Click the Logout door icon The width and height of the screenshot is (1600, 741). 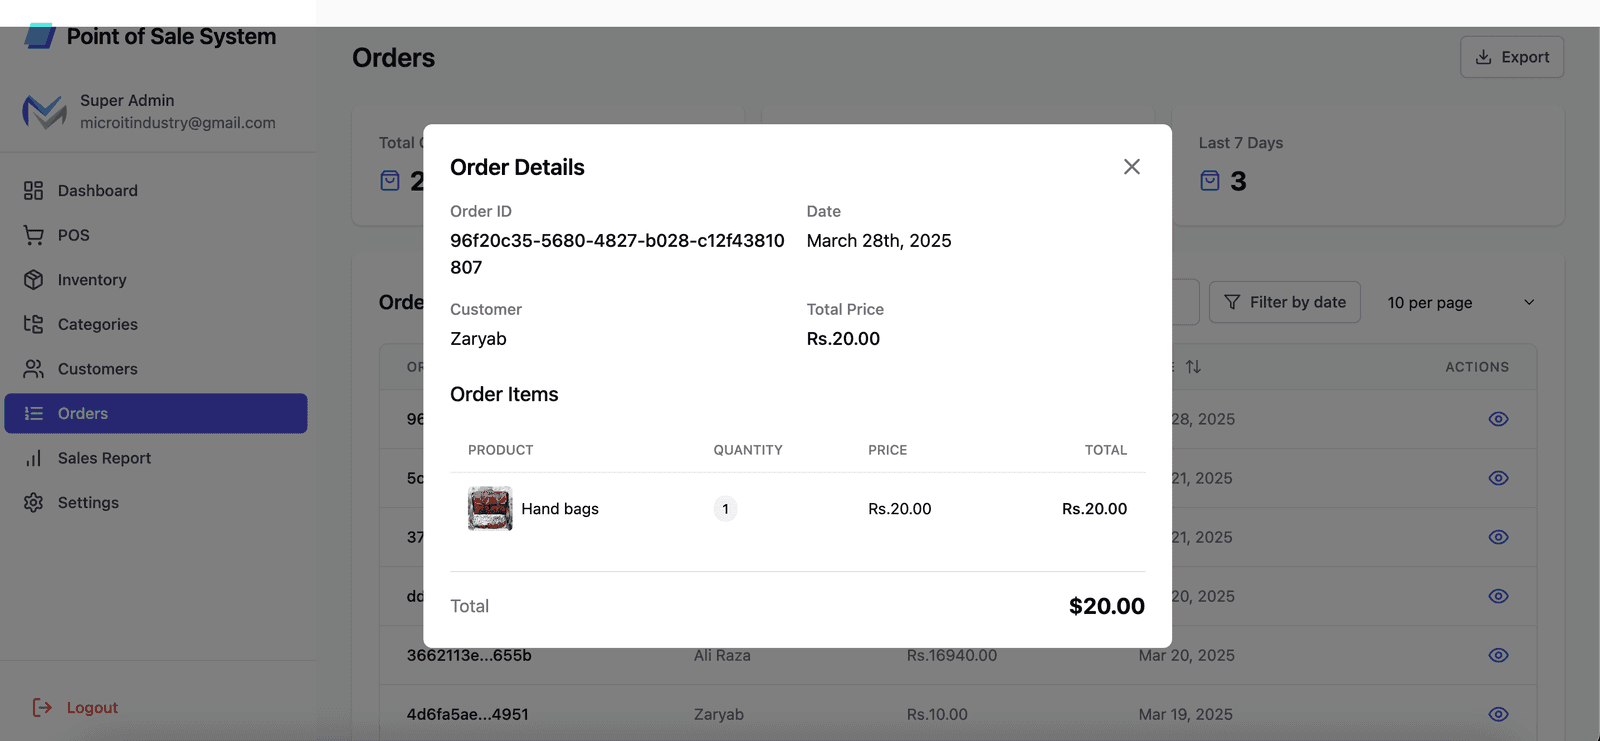[x=42, y=707]
